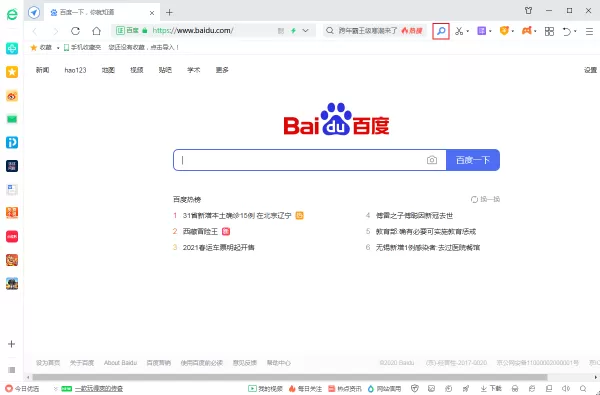
Task: Close the Baidu tab
Action: click(x=152, y=13)
